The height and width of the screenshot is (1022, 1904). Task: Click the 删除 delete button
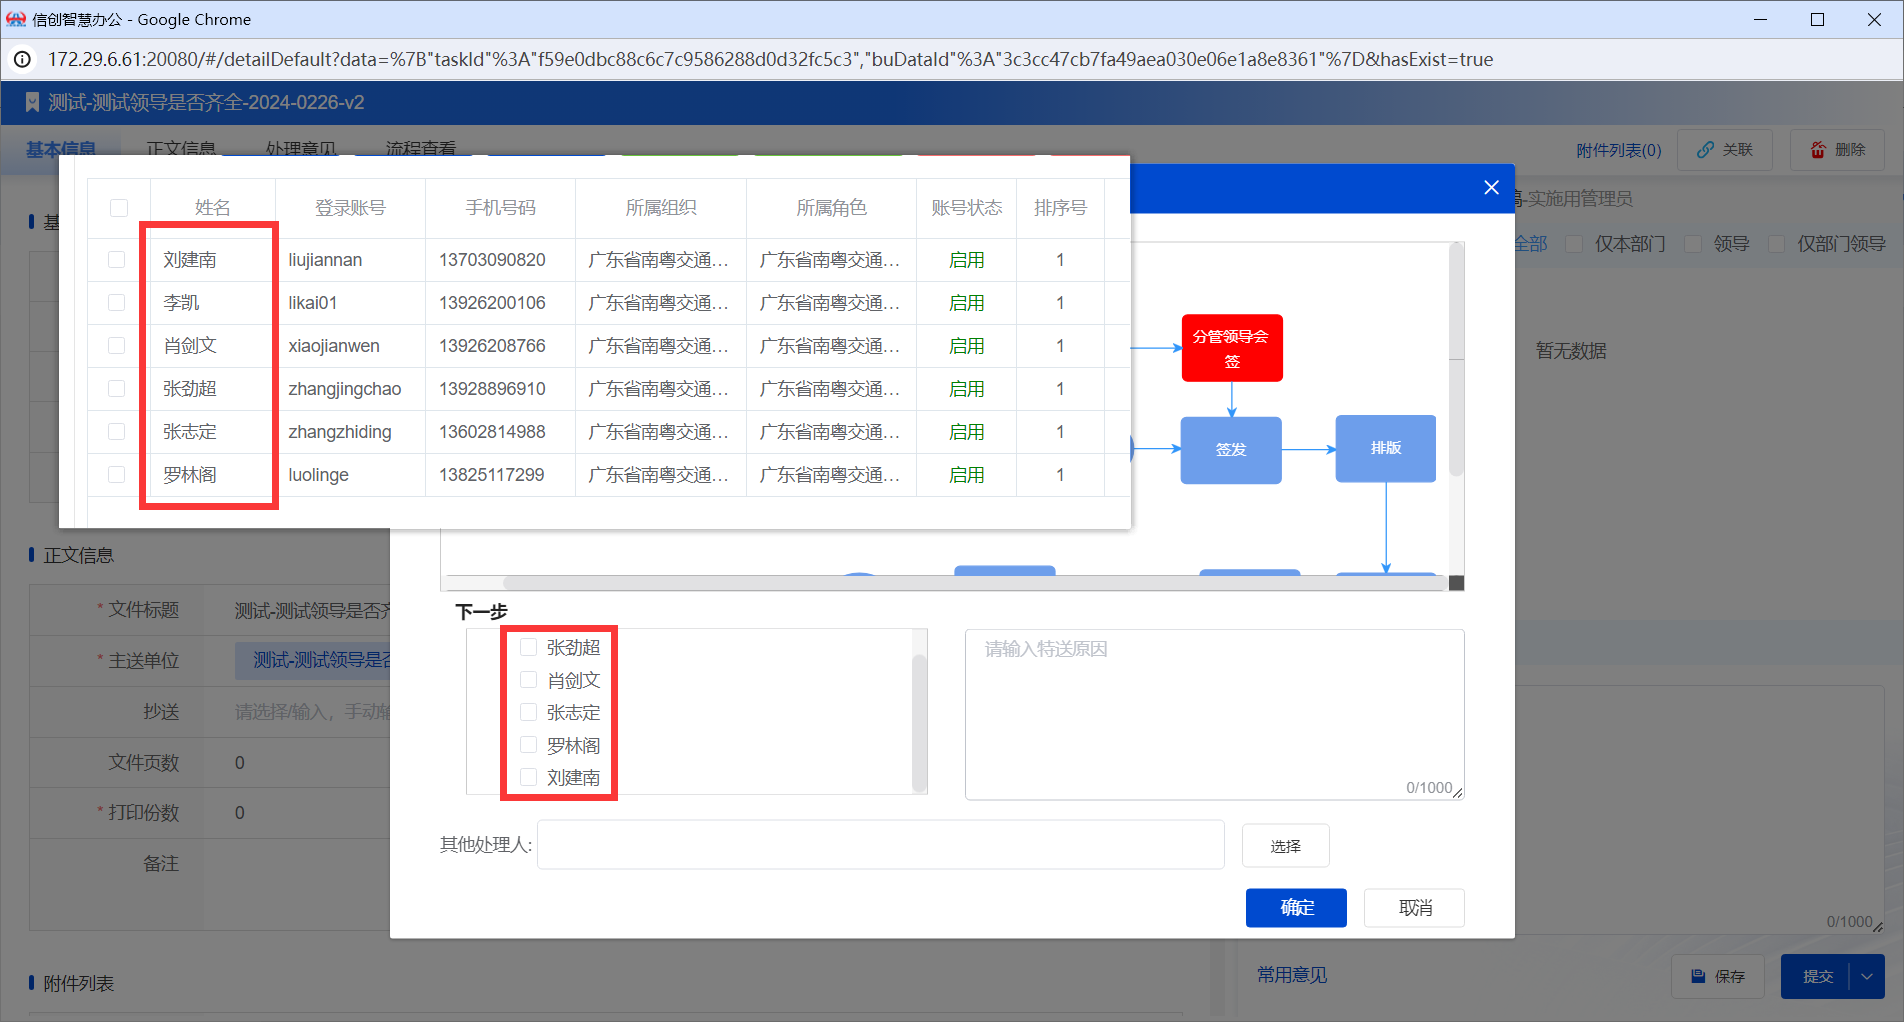(x=1838, y=150)
